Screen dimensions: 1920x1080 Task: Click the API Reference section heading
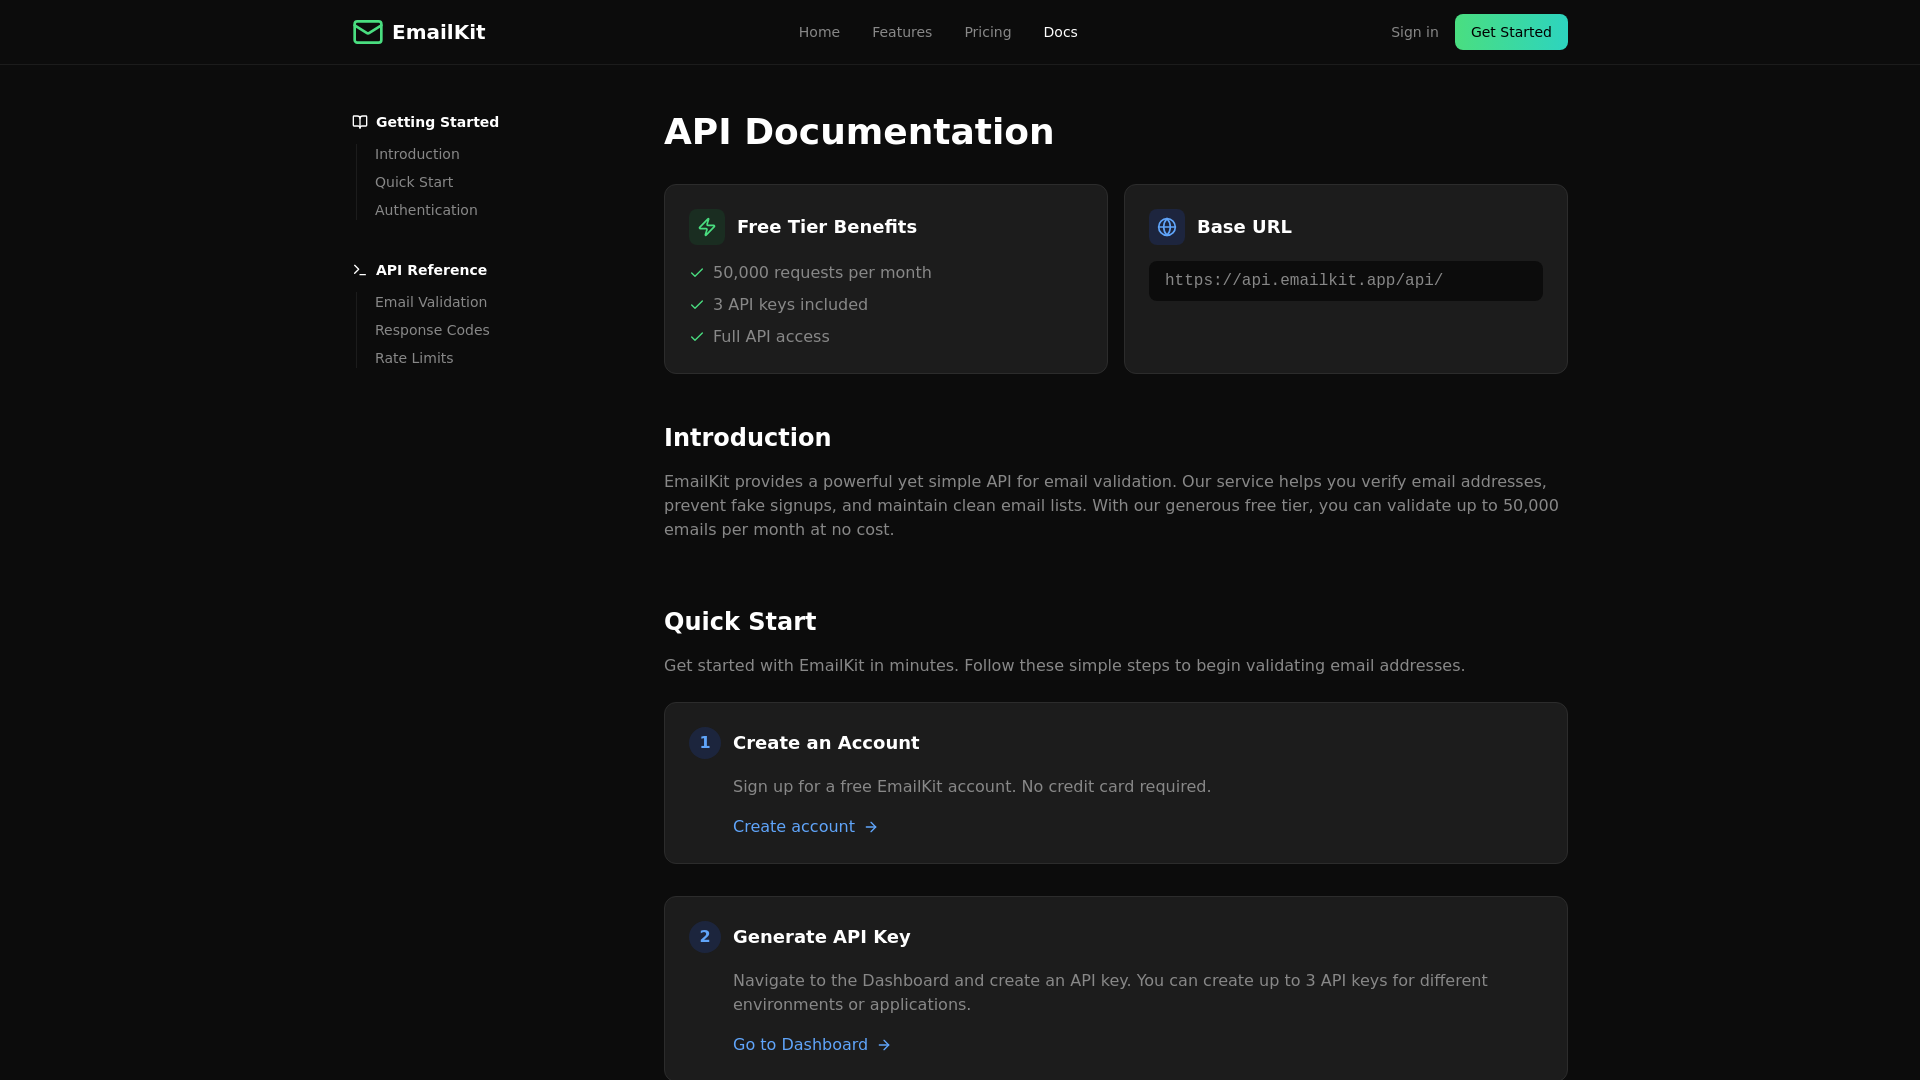coord(431,270)
